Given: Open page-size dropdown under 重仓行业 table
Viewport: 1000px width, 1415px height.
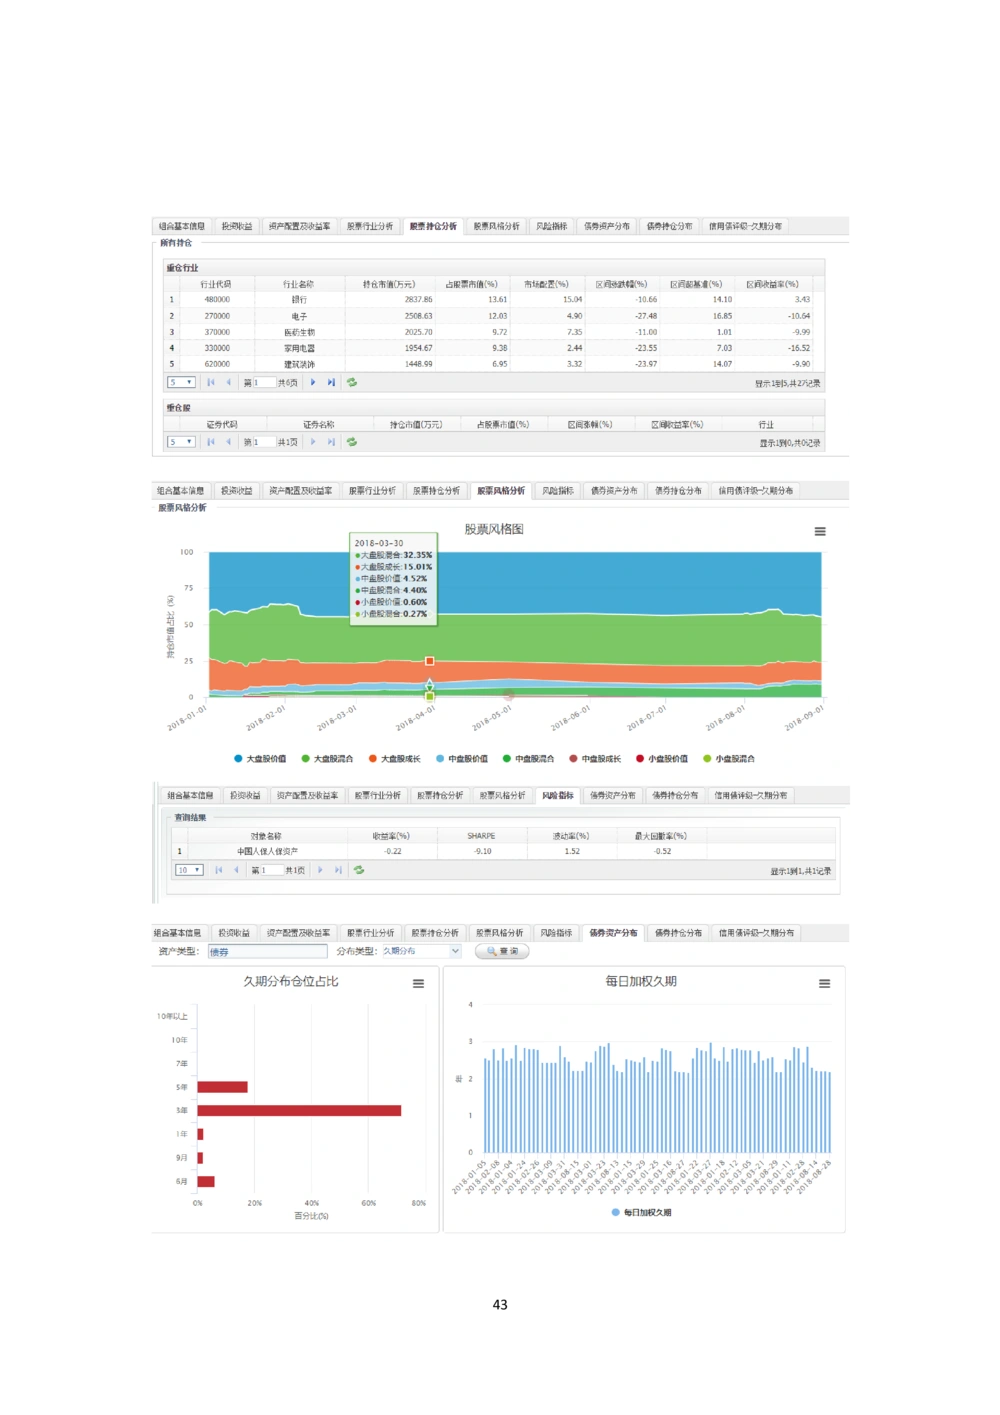Looking at the screenshot, I should point(181,382).
